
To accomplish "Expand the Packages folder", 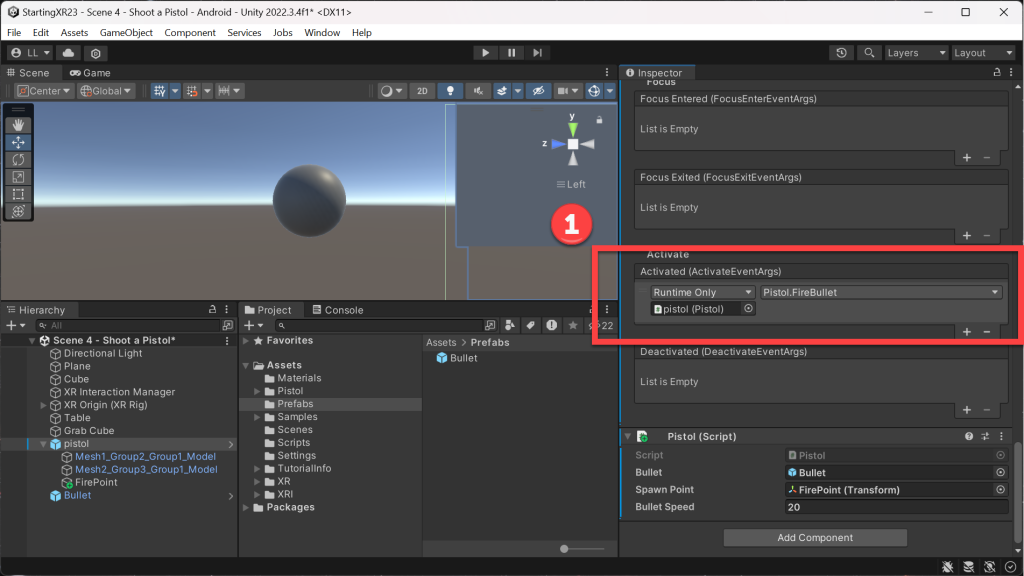I will click(x=246, y=507).
